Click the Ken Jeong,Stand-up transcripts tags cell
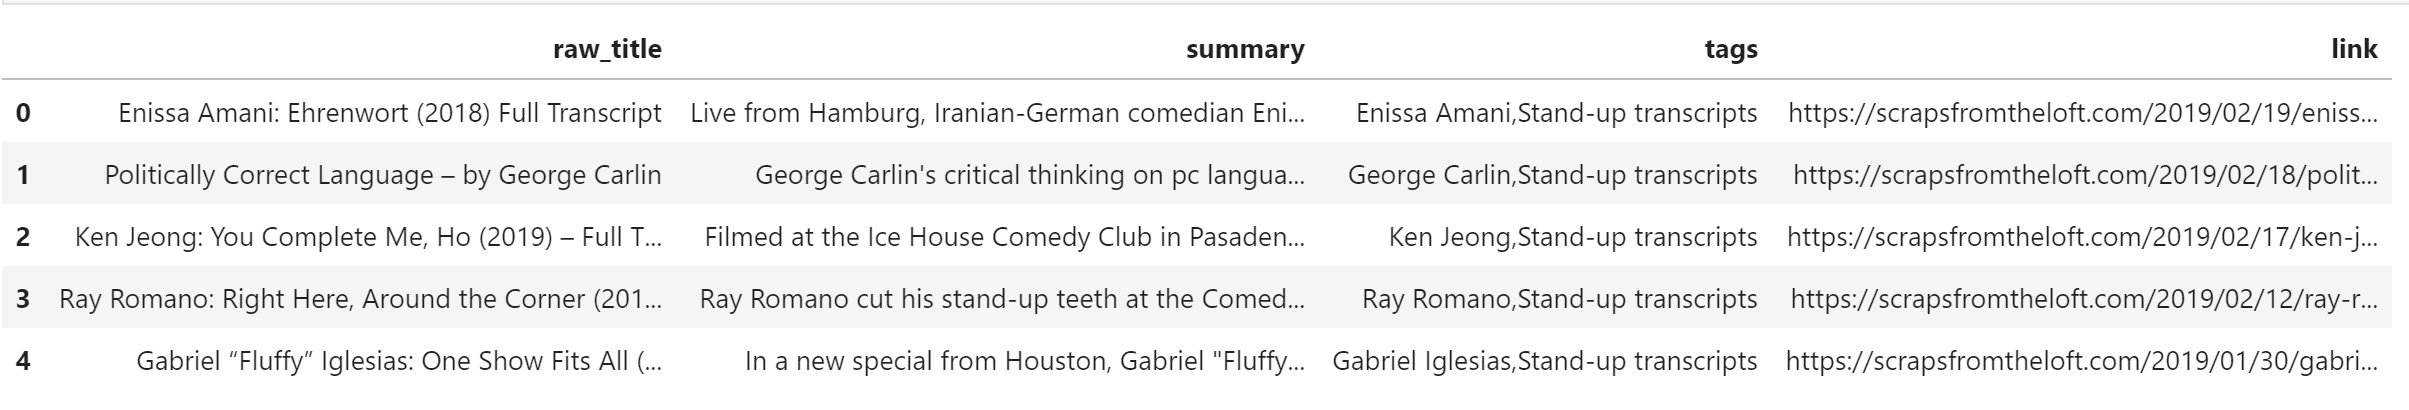The height and width of the screenshot is (410, 2409). [x=1572, y=237]
